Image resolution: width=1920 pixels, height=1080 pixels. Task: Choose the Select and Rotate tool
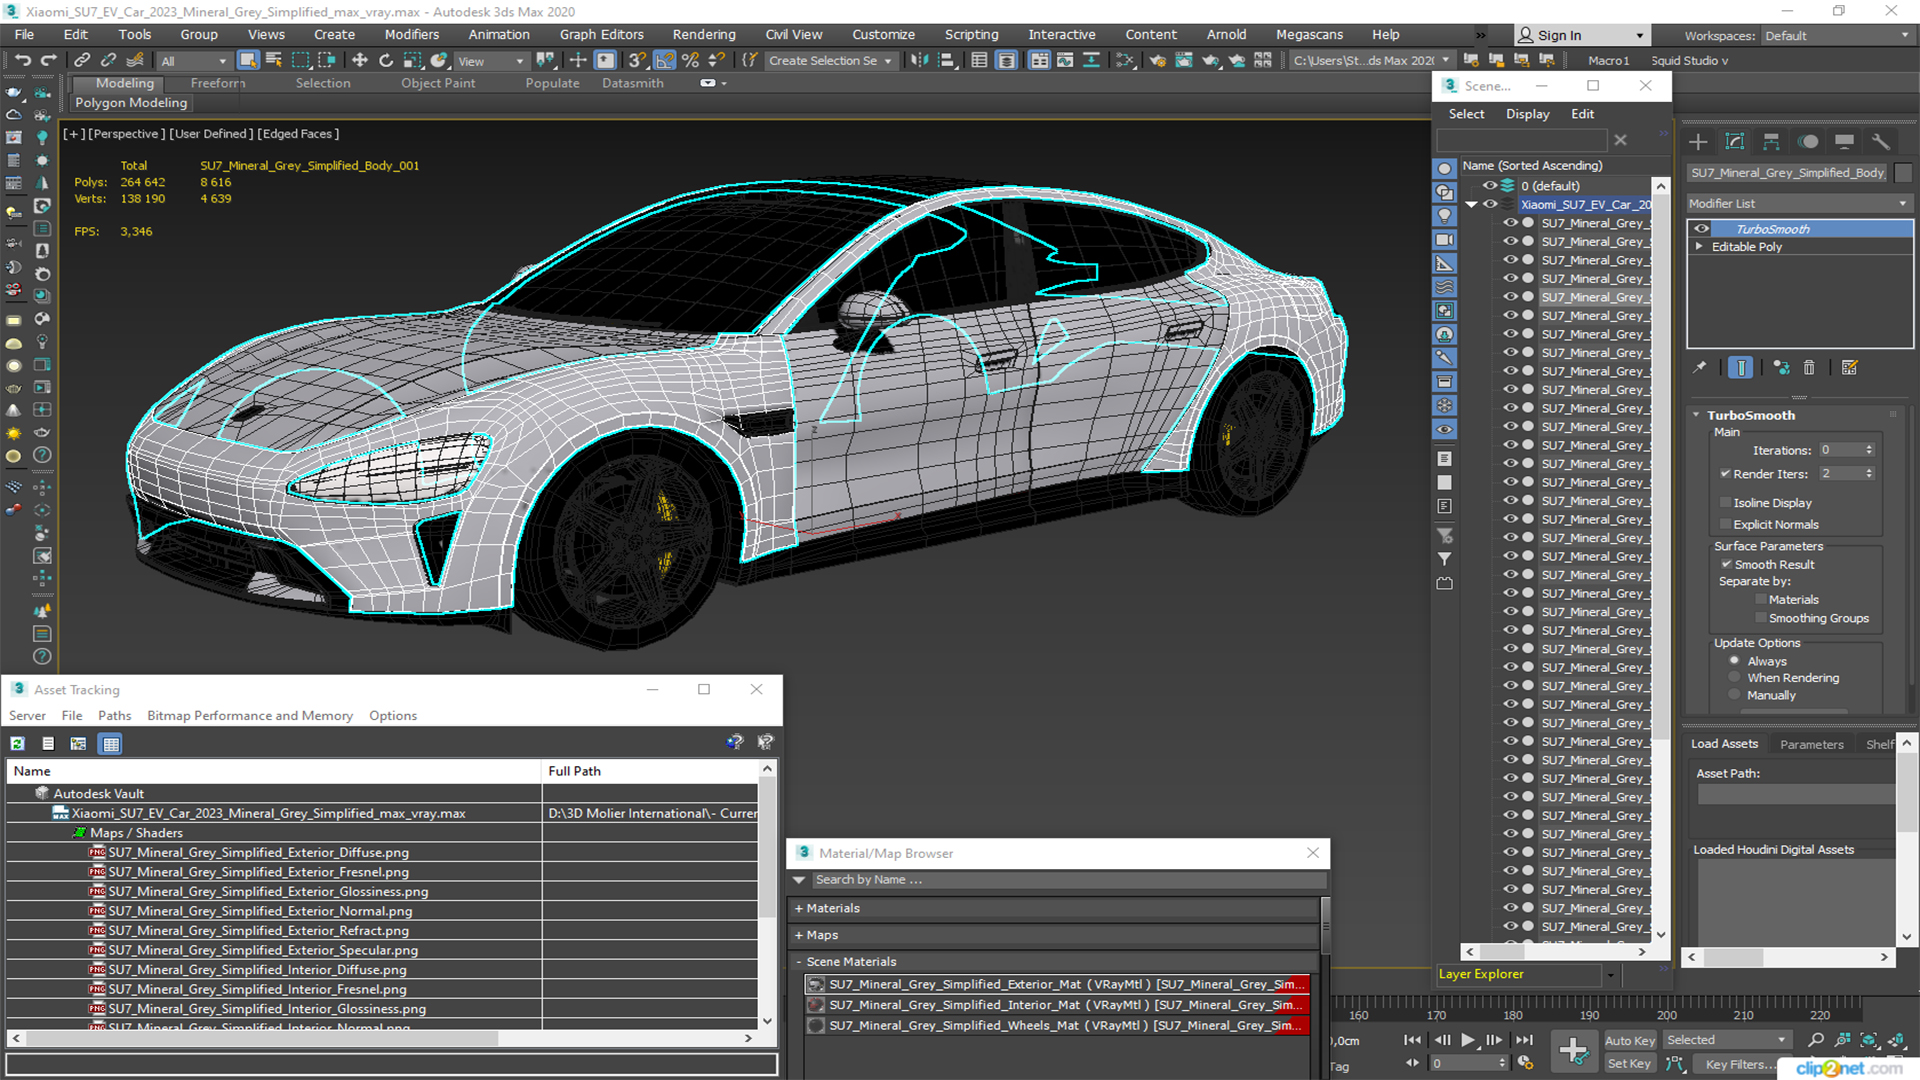click(385, 61)
